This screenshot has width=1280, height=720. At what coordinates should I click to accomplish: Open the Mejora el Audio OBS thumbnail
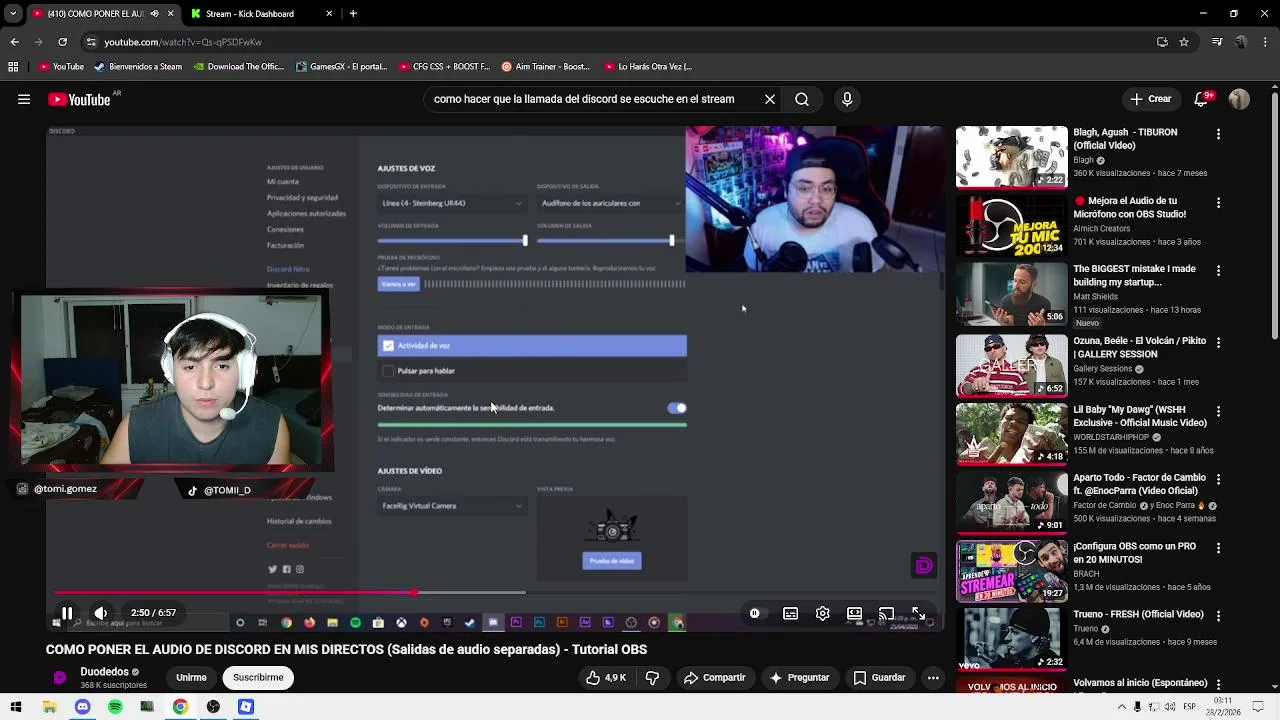[1011, 225]
